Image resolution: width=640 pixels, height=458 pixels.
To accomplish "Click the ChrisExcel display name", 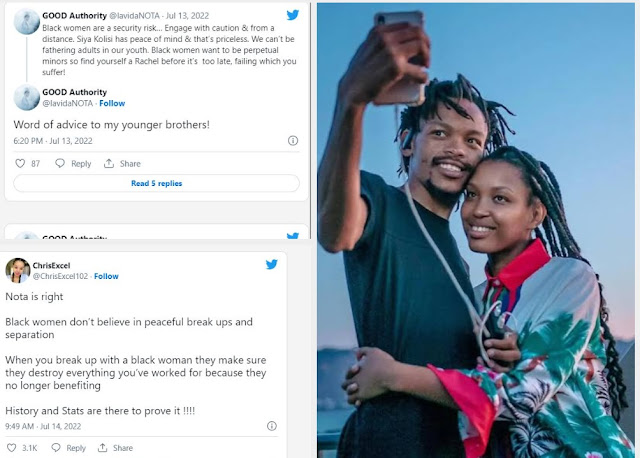I will point(51,265).
